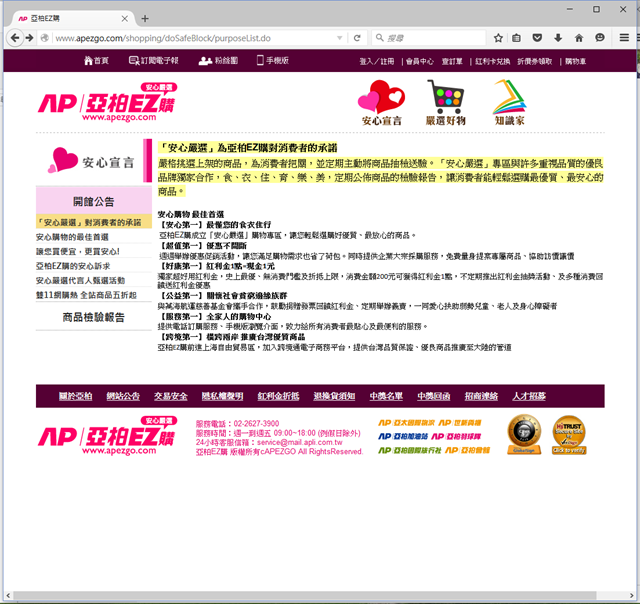Click footer link 中獎回函
This screenshot has height=604, width=640.
coord(433,396)
